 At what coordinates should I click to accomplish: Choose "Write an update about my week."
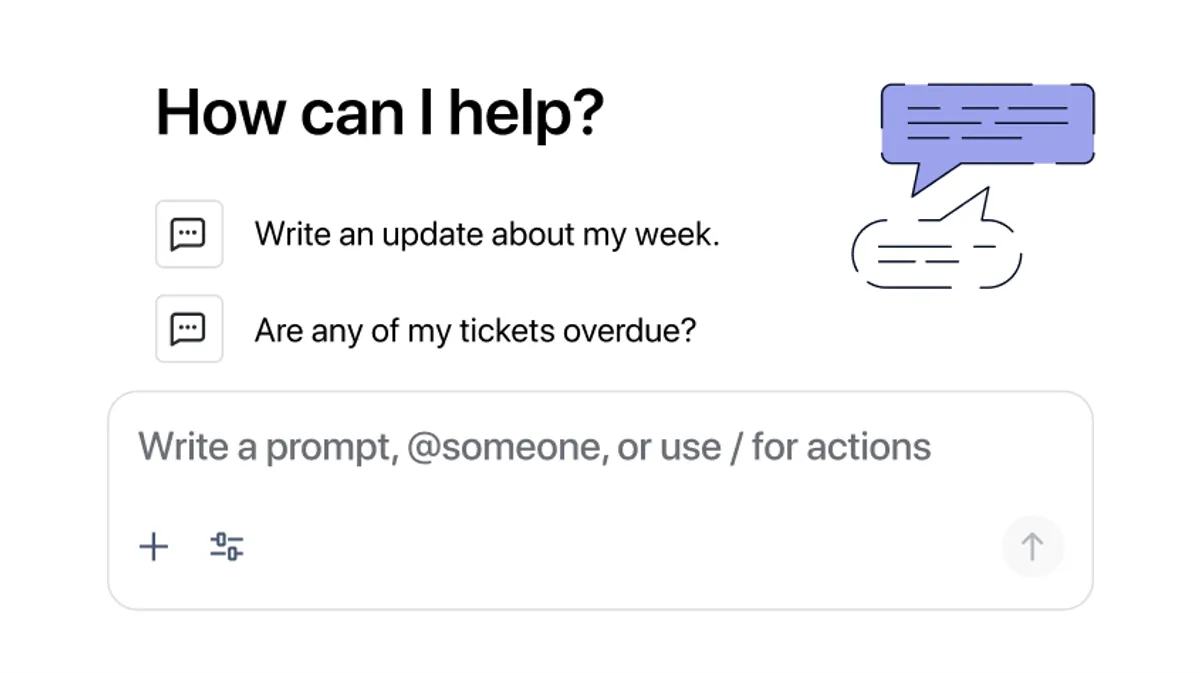pyautogui.click(x=487, y=234)
